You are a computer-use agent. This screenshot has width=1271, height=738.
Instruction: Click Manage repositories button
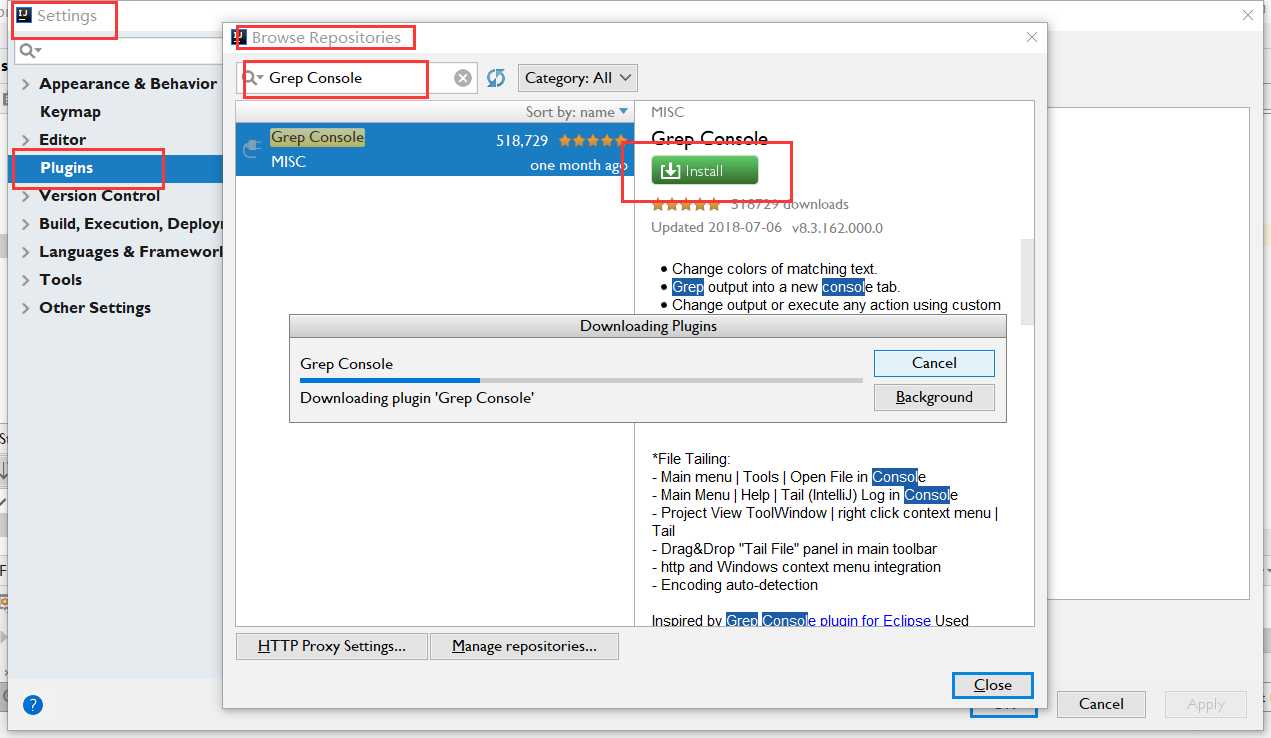point(524,646)
